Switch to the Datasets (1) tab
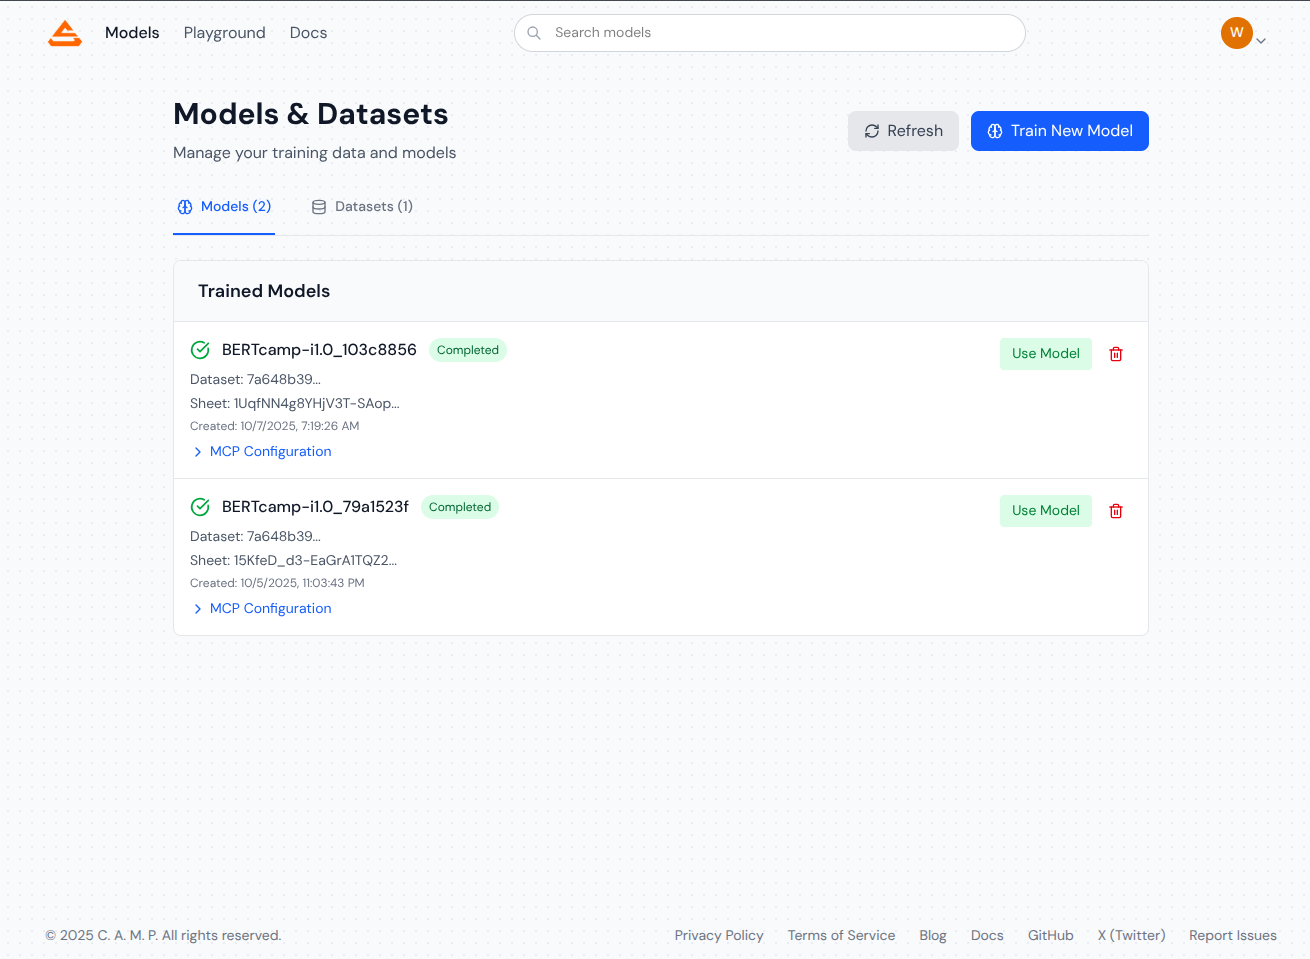The width and height of the screenshot is (1310, 959). pyautogui.click(x=362, y=207)
